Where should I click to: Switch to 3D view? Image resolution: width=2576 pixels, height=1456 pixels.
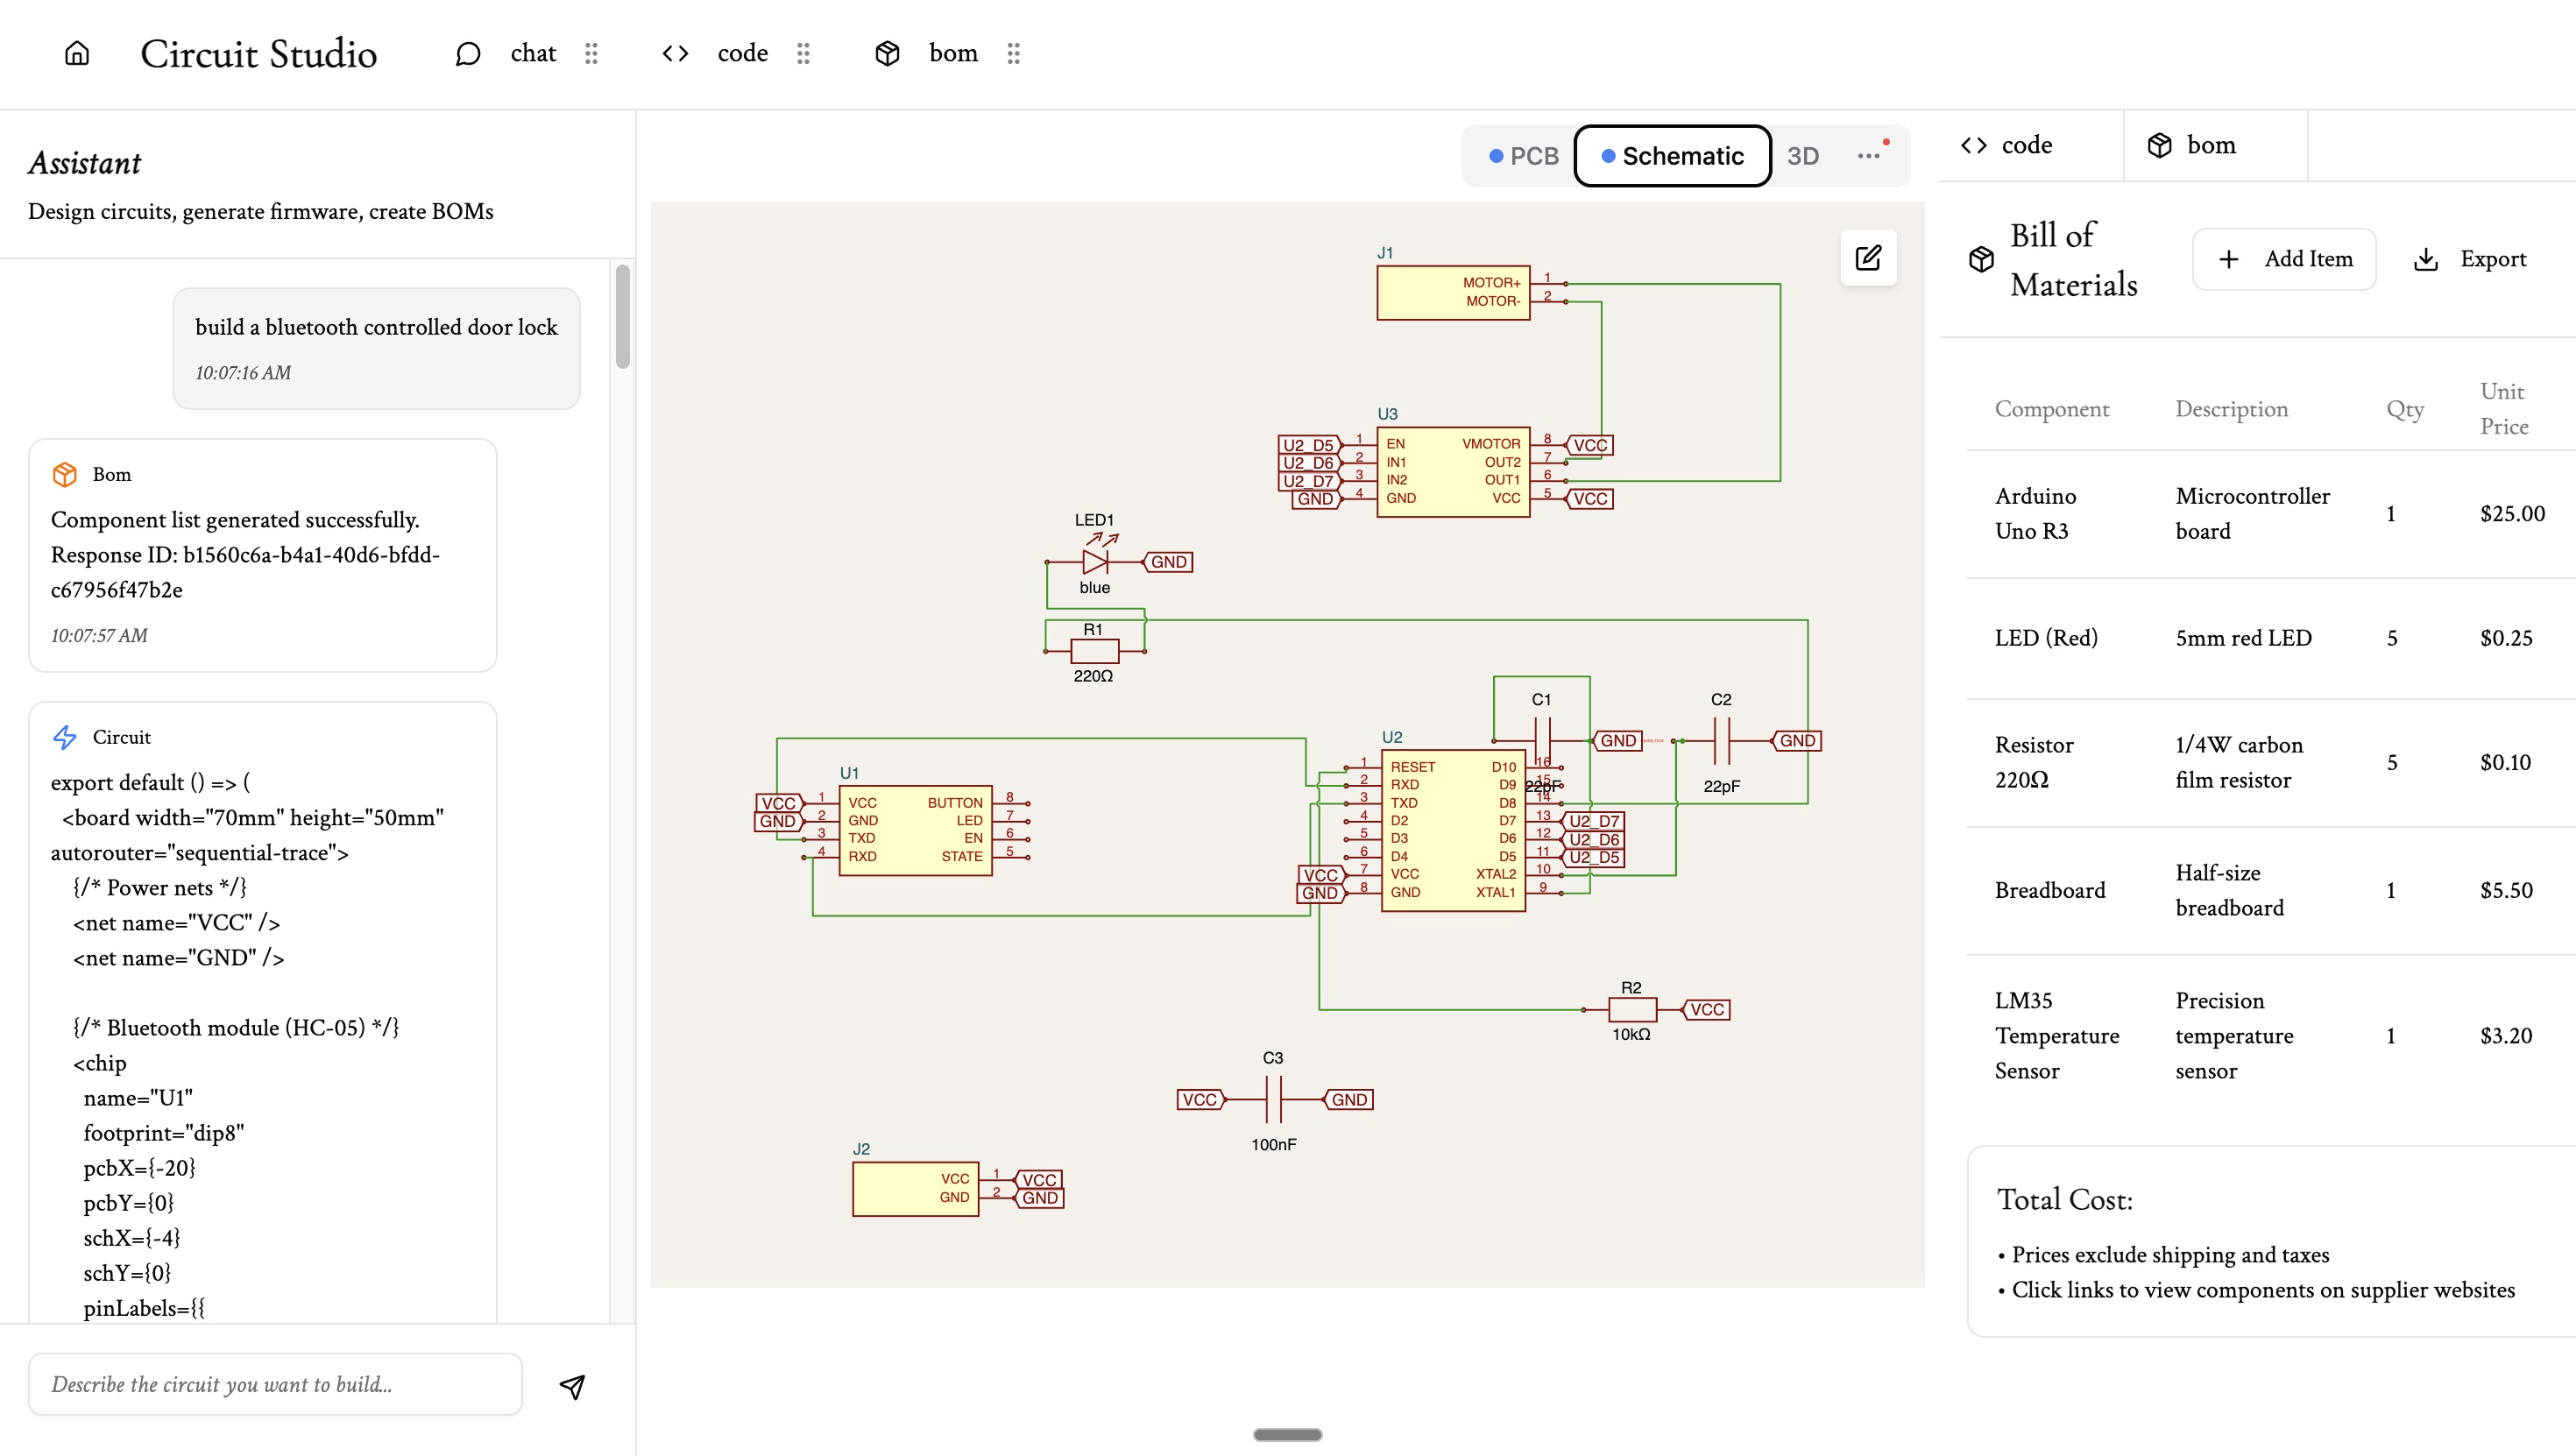(x=1802, y=156)
